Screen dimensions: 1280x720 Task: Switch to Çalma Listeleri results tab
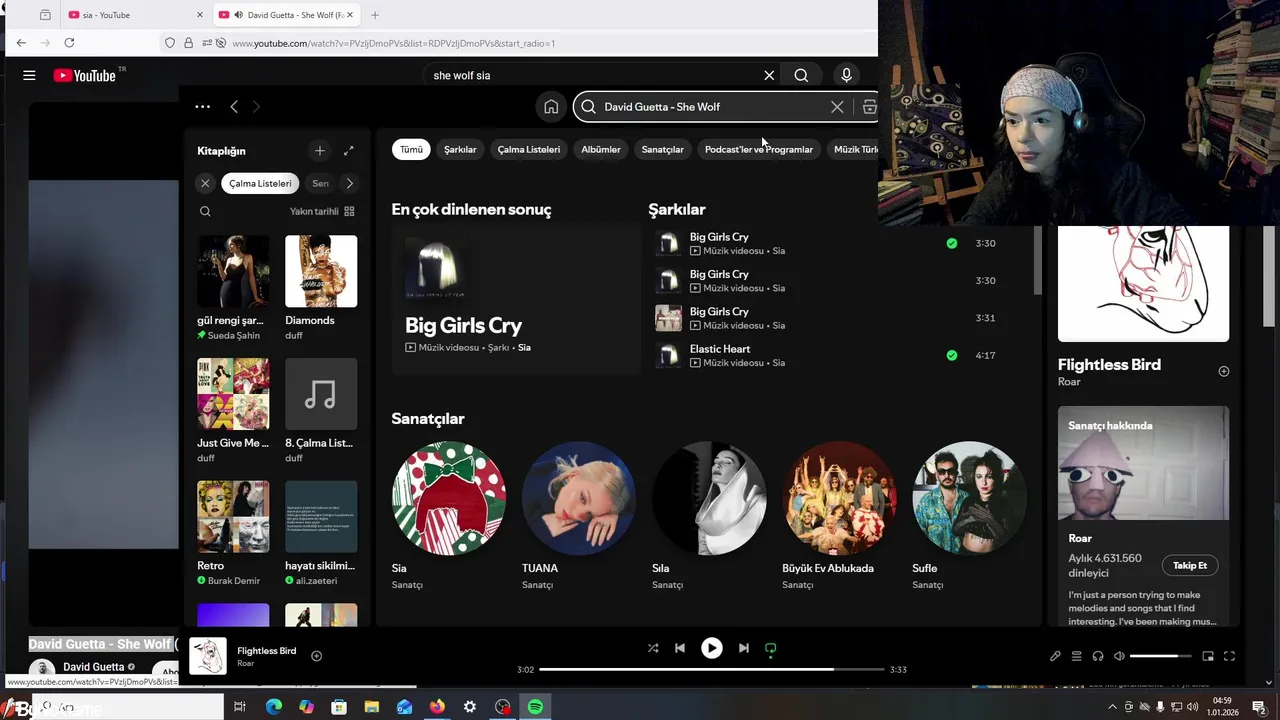529,149
